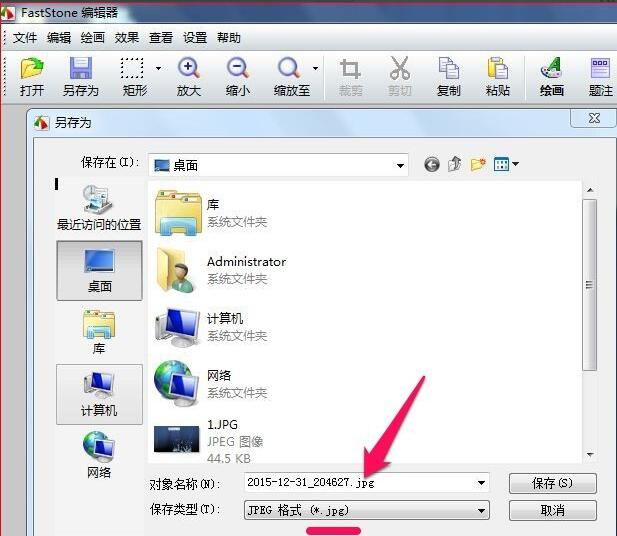
Task: Click the Save (保存) button
Action: coord(552,483)
